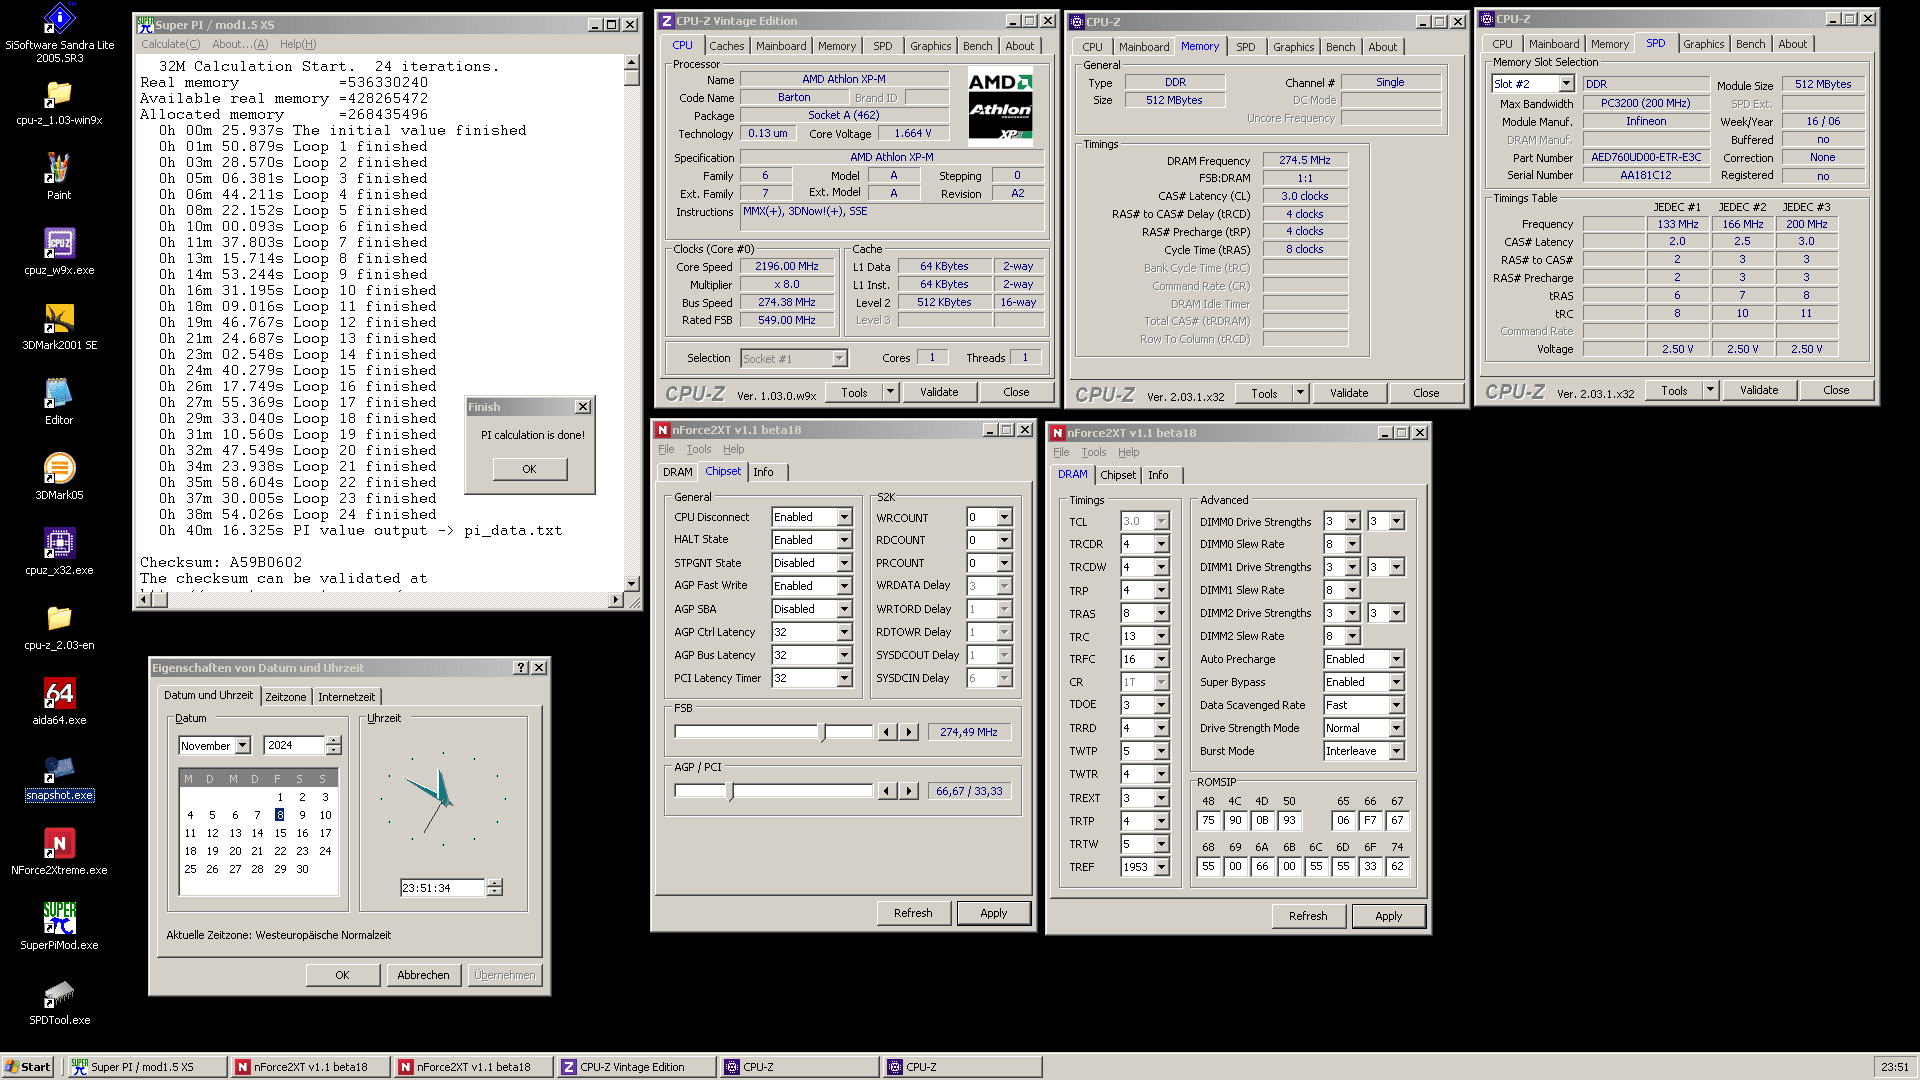
Task: Click Validate in CPU-Z Vintage Edition
Action: coord(939,392)
